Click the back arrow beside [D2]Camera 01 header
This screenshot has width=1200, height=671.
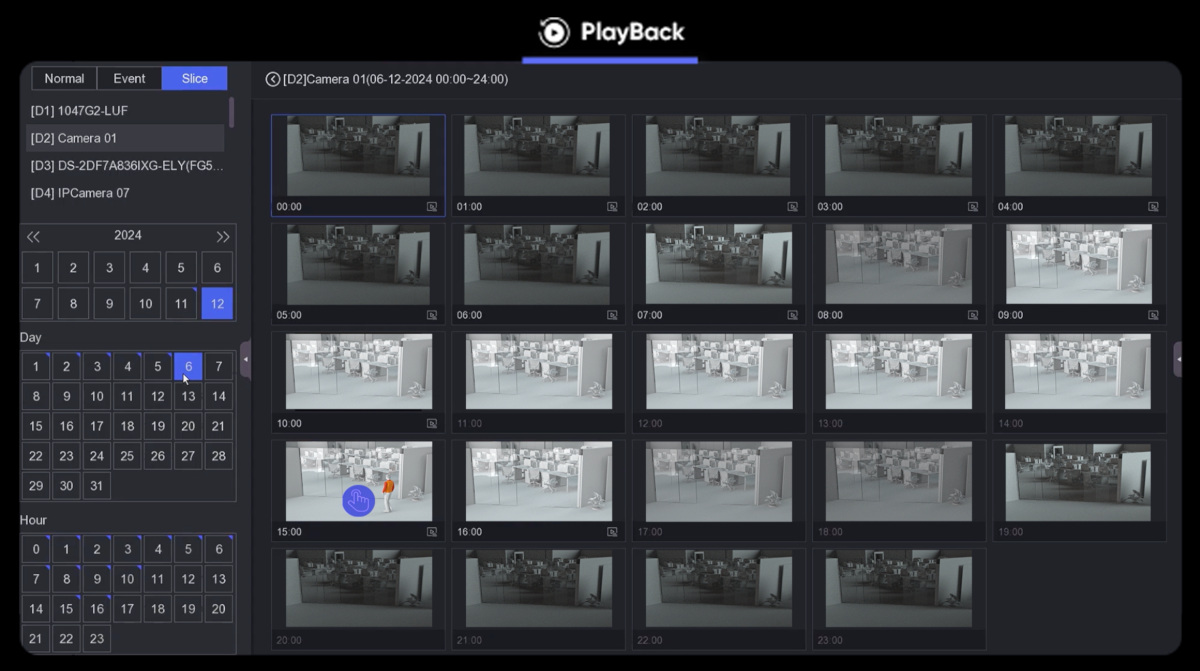point(271,79)
